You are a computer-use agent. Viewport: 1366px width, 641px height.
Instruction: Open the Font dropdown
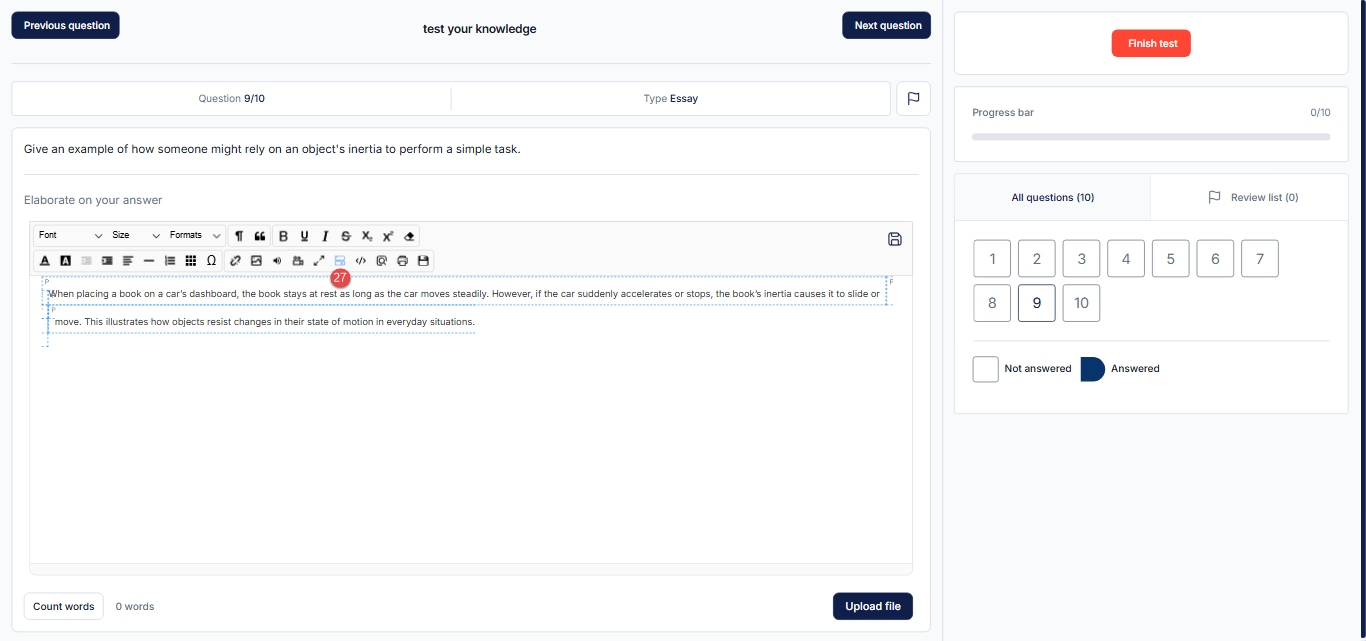(x=70, y=236)
